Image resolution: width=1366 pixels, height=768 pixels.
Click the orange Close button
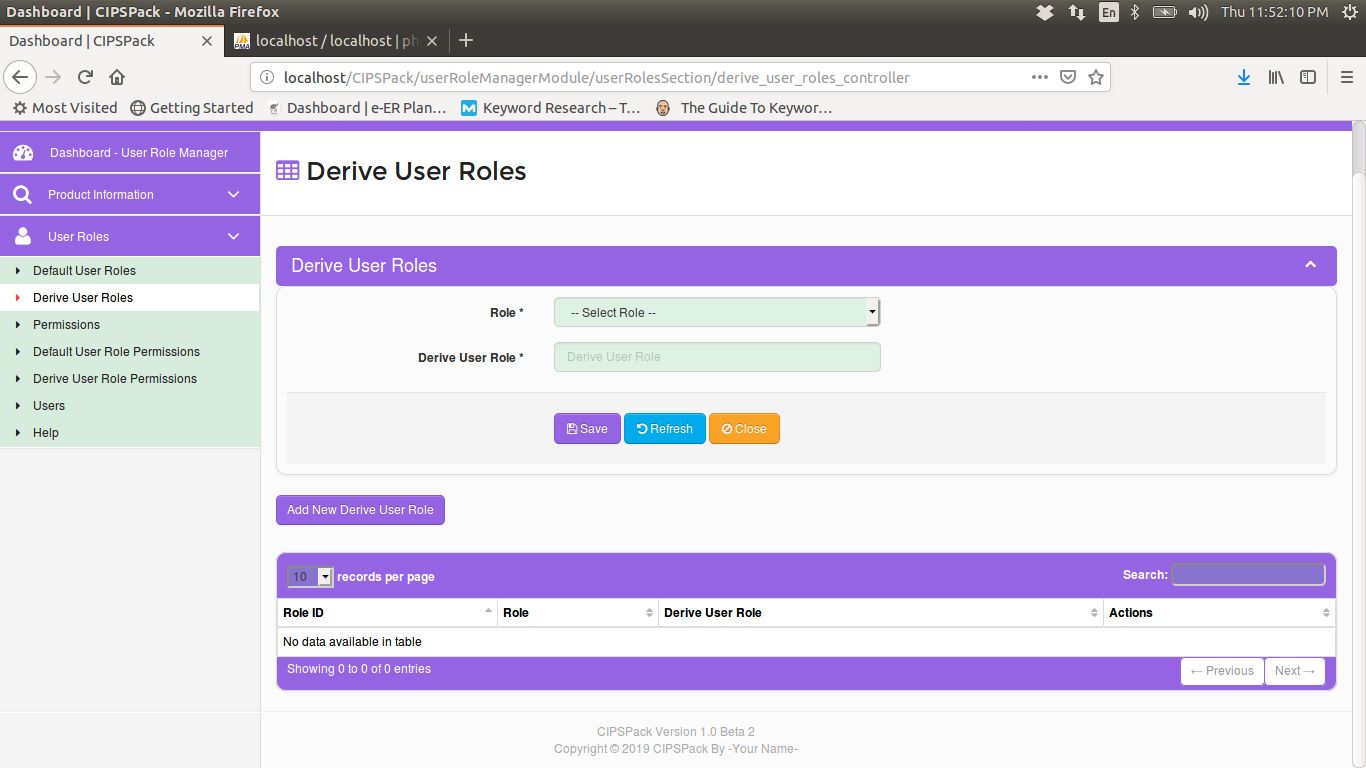click(x=744, y=429)
